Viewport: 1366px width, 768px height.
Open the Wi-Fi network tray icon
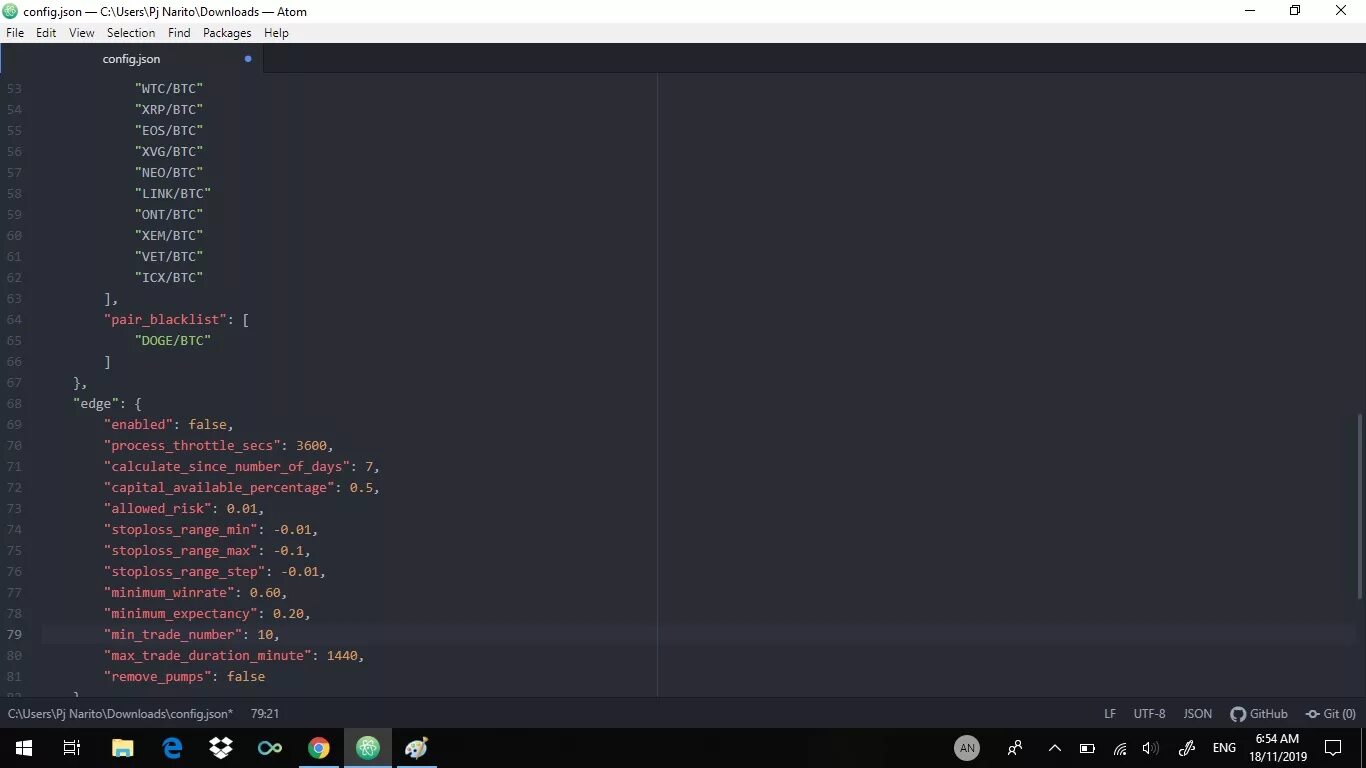(1120, 748)
